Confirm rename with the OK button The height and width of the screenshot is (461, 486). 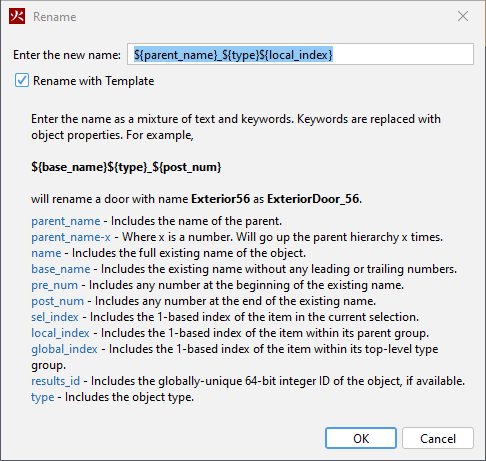[x=361, y=438]
